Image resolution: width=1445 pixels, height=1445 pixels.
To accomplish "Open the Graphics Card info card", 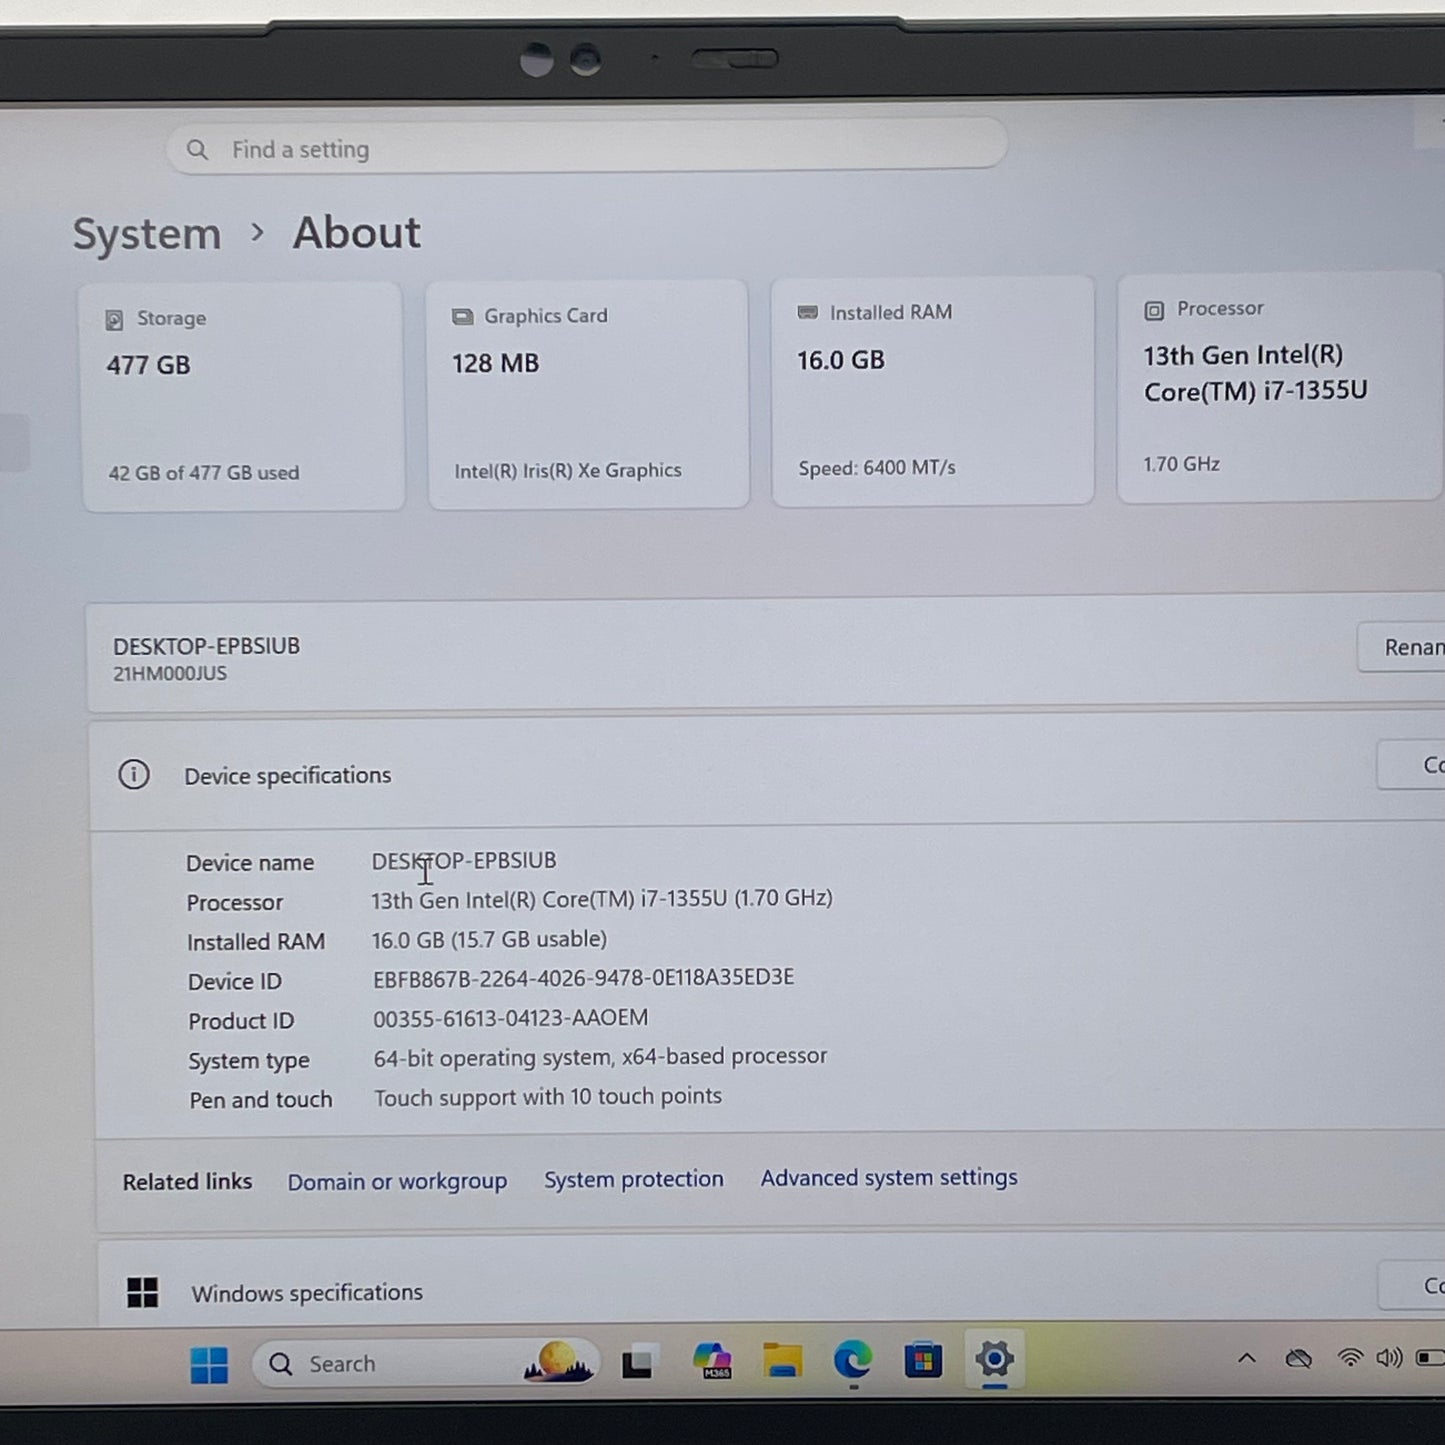I will click(587, 394).
